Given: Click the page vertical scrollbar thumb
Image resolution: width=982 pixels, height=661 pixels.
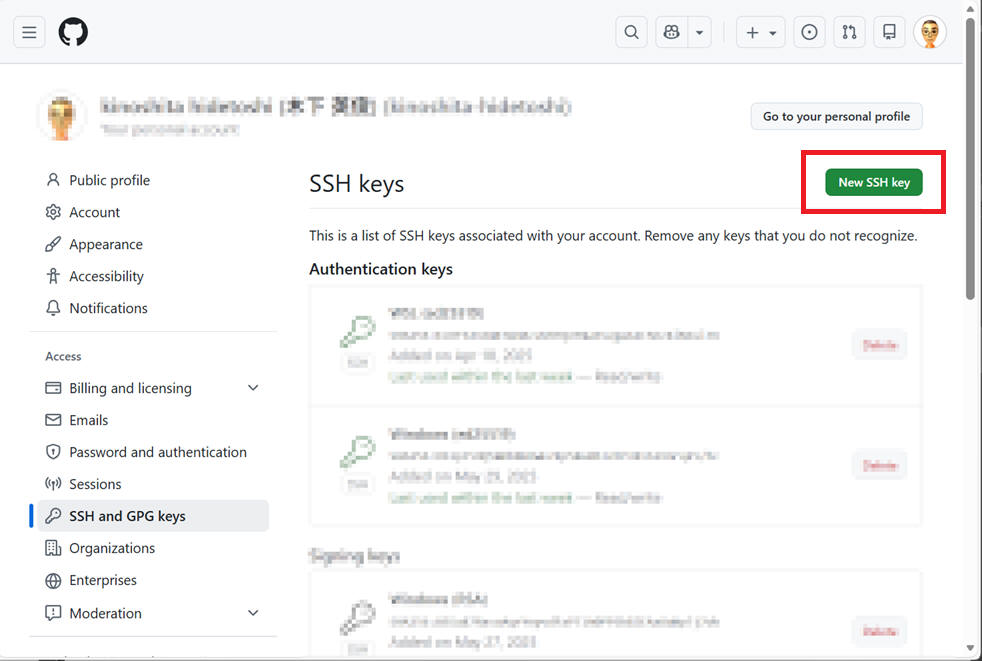Looking at the screenshot, I should 970,160.
